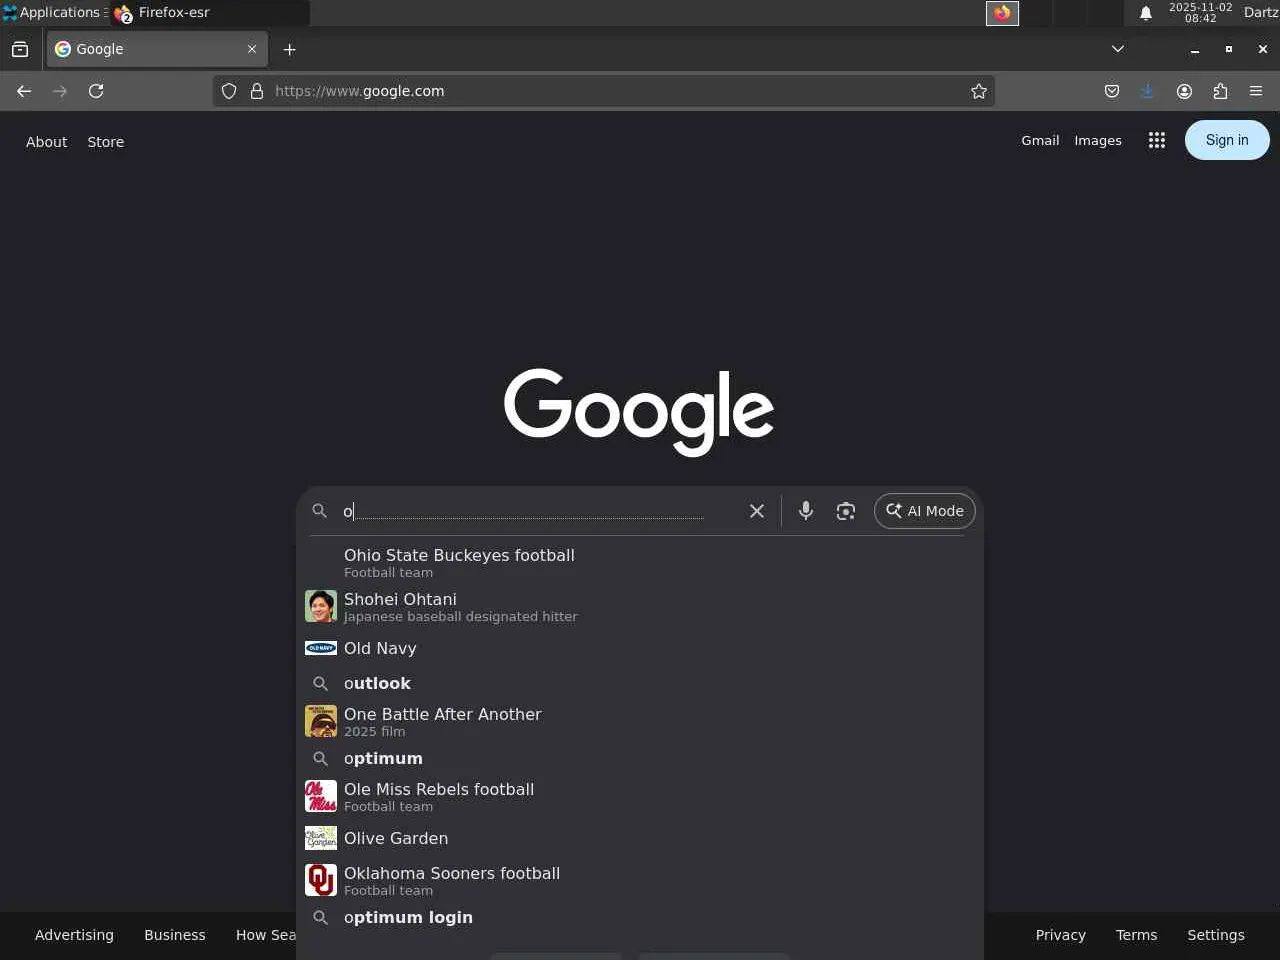
Task: Go to Google Images
Action: click(1098, 141)
